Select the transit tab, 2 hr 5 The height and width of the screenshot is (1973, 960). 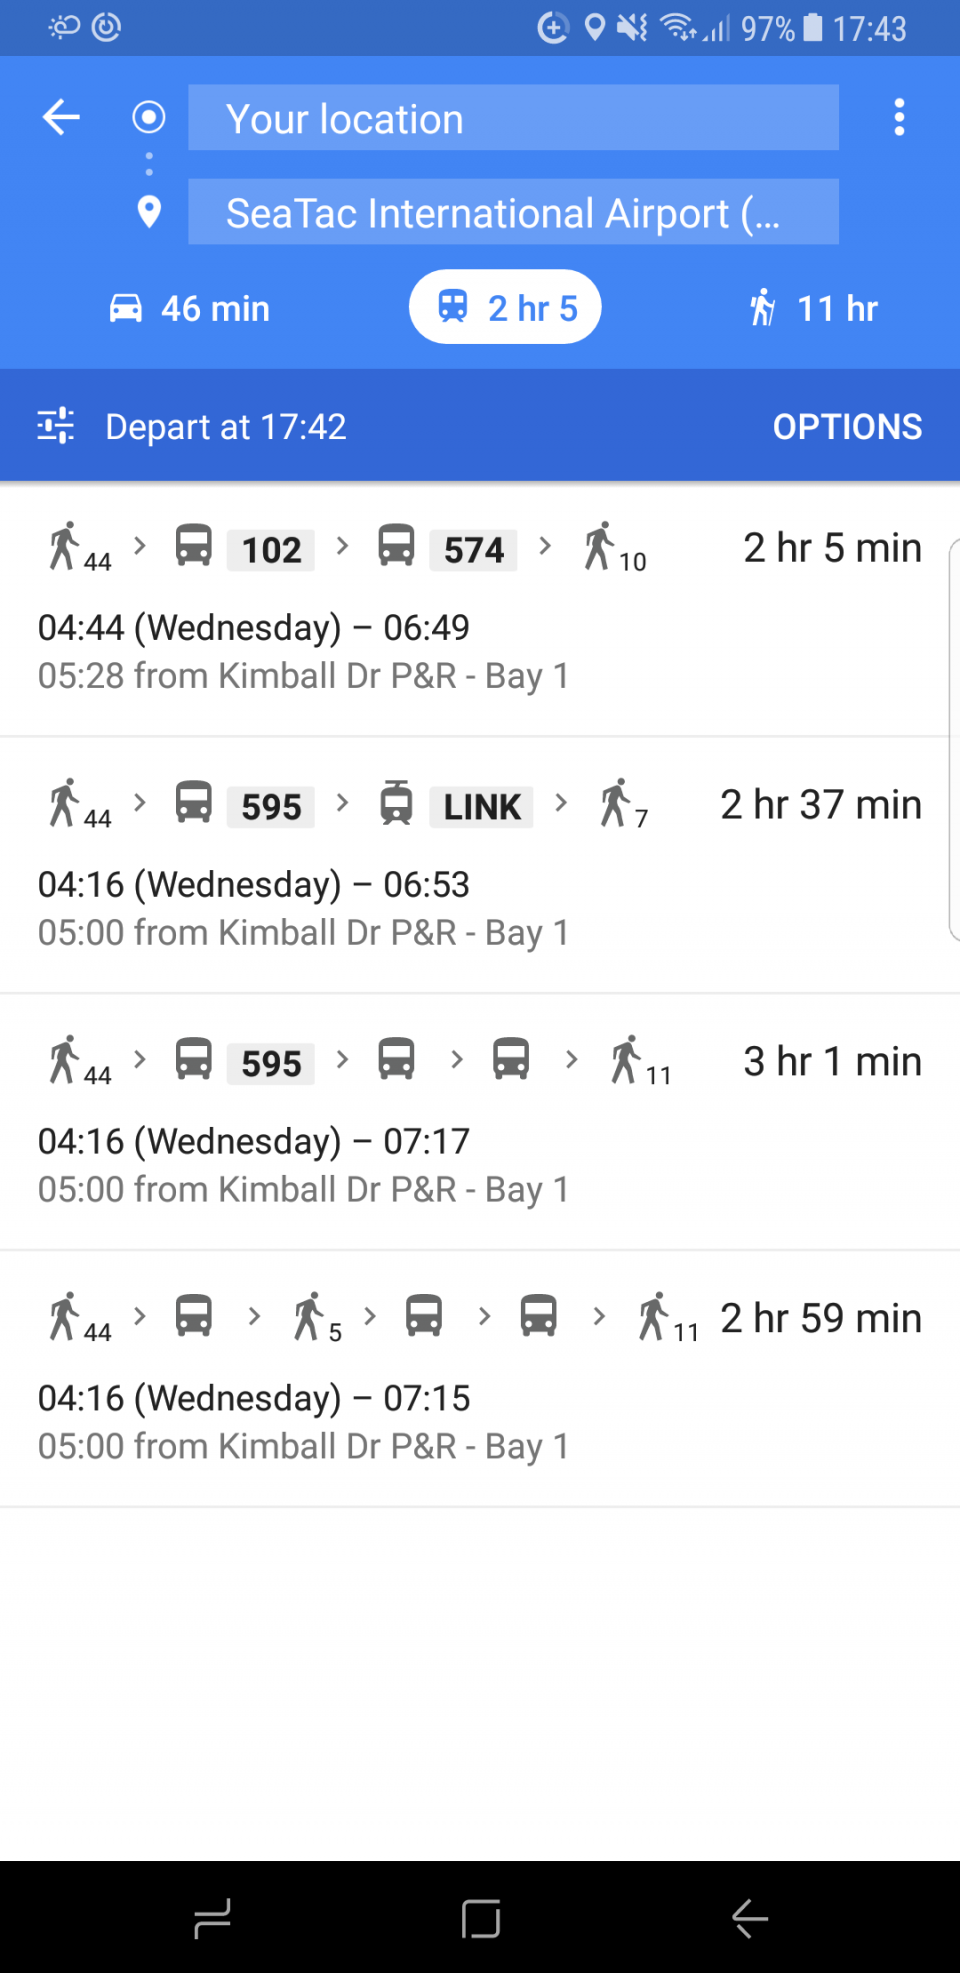pyautogui.click(x=505, y=308)
